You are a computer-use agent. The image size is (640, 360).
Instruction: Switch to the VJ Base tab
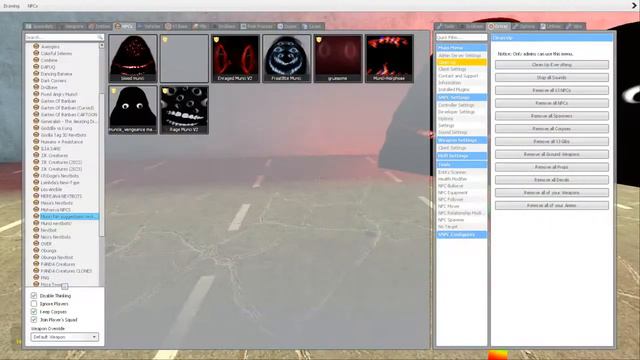177,26
